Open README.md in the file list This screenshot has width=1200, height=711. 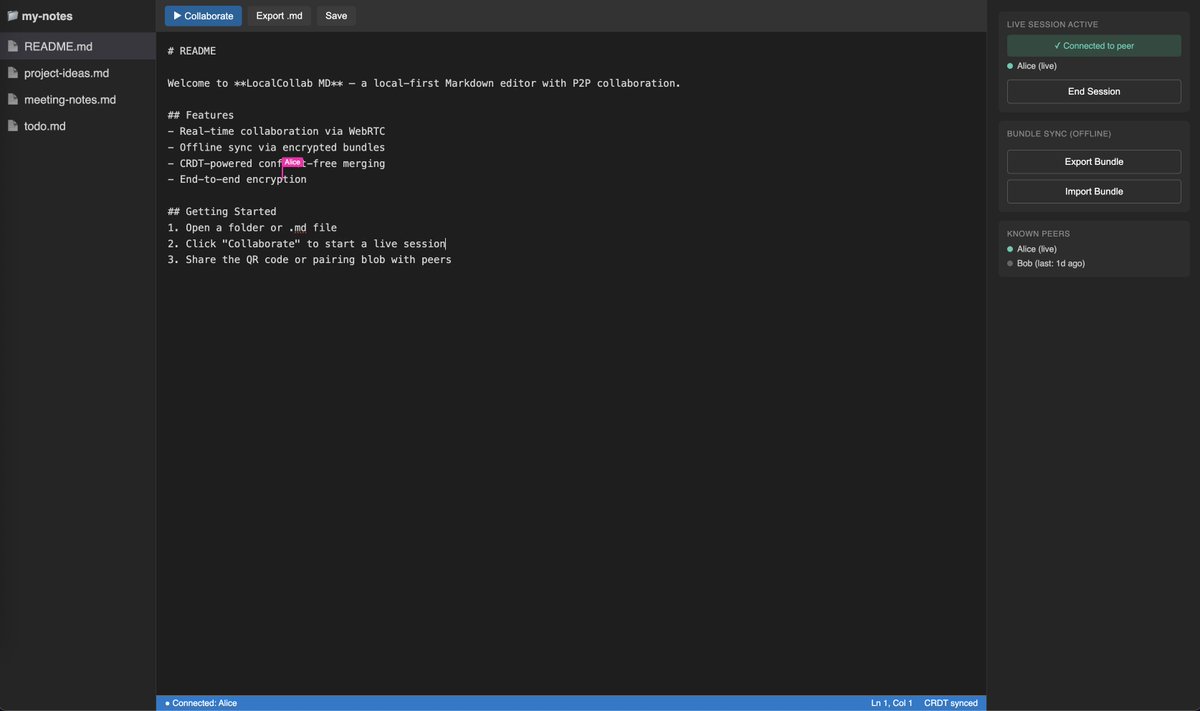[78, 46]
